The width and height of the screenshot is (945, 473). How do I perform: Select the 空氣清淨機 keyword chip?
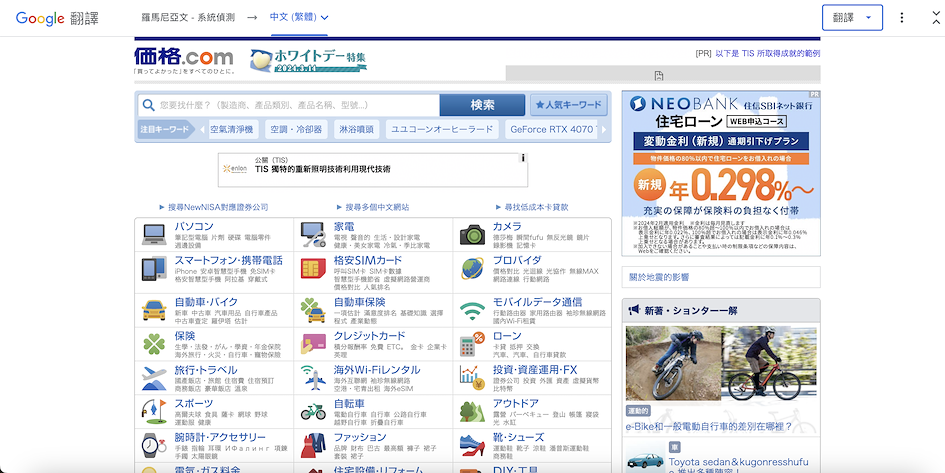233,129
